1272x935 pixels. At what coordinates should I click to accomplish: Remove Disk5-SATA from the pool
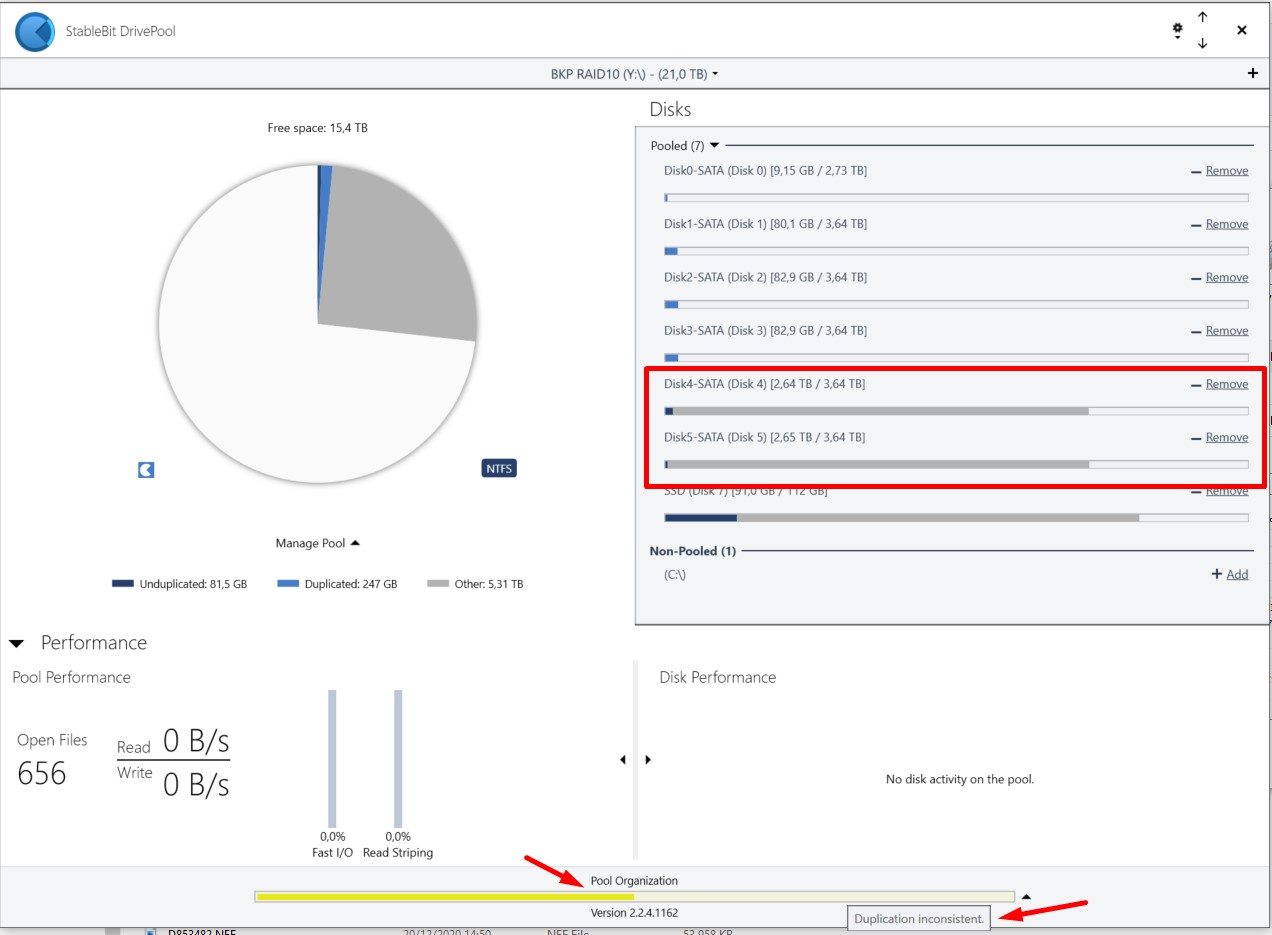1226,437
